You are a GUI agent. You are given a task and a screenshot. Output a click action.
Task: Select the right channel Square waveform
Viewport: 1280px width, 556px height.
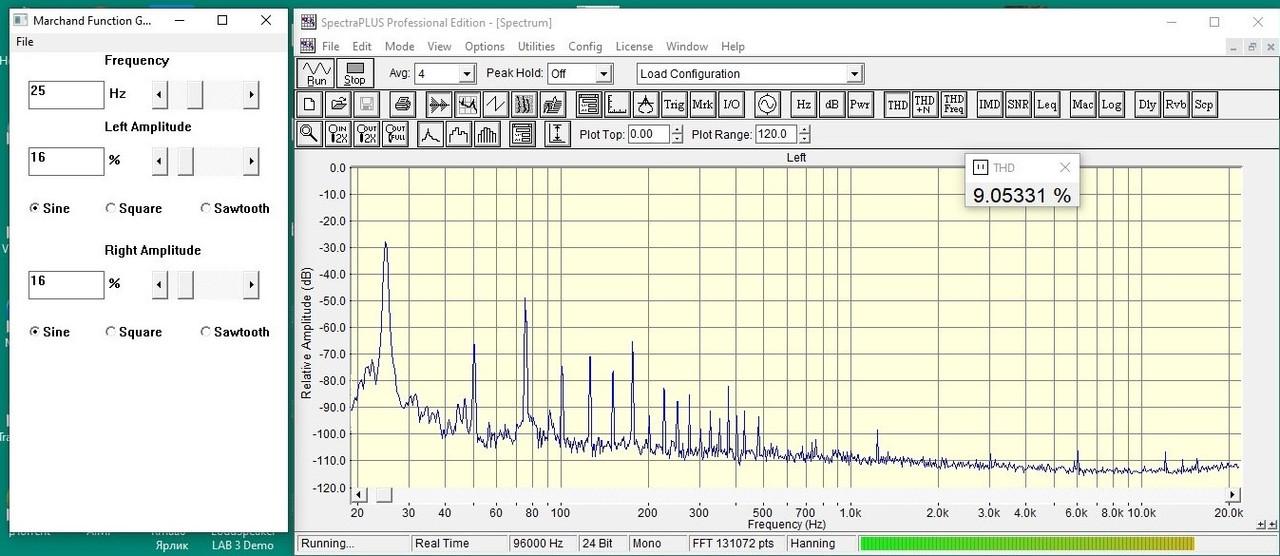point(133,332)
